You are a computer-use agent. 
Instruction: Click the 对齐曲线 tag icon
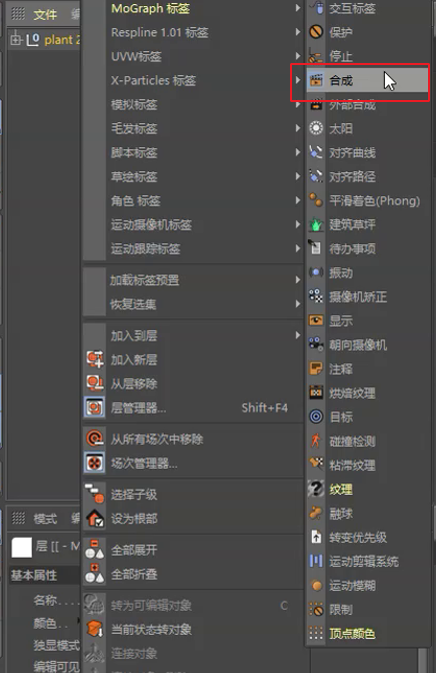[316, 152]
